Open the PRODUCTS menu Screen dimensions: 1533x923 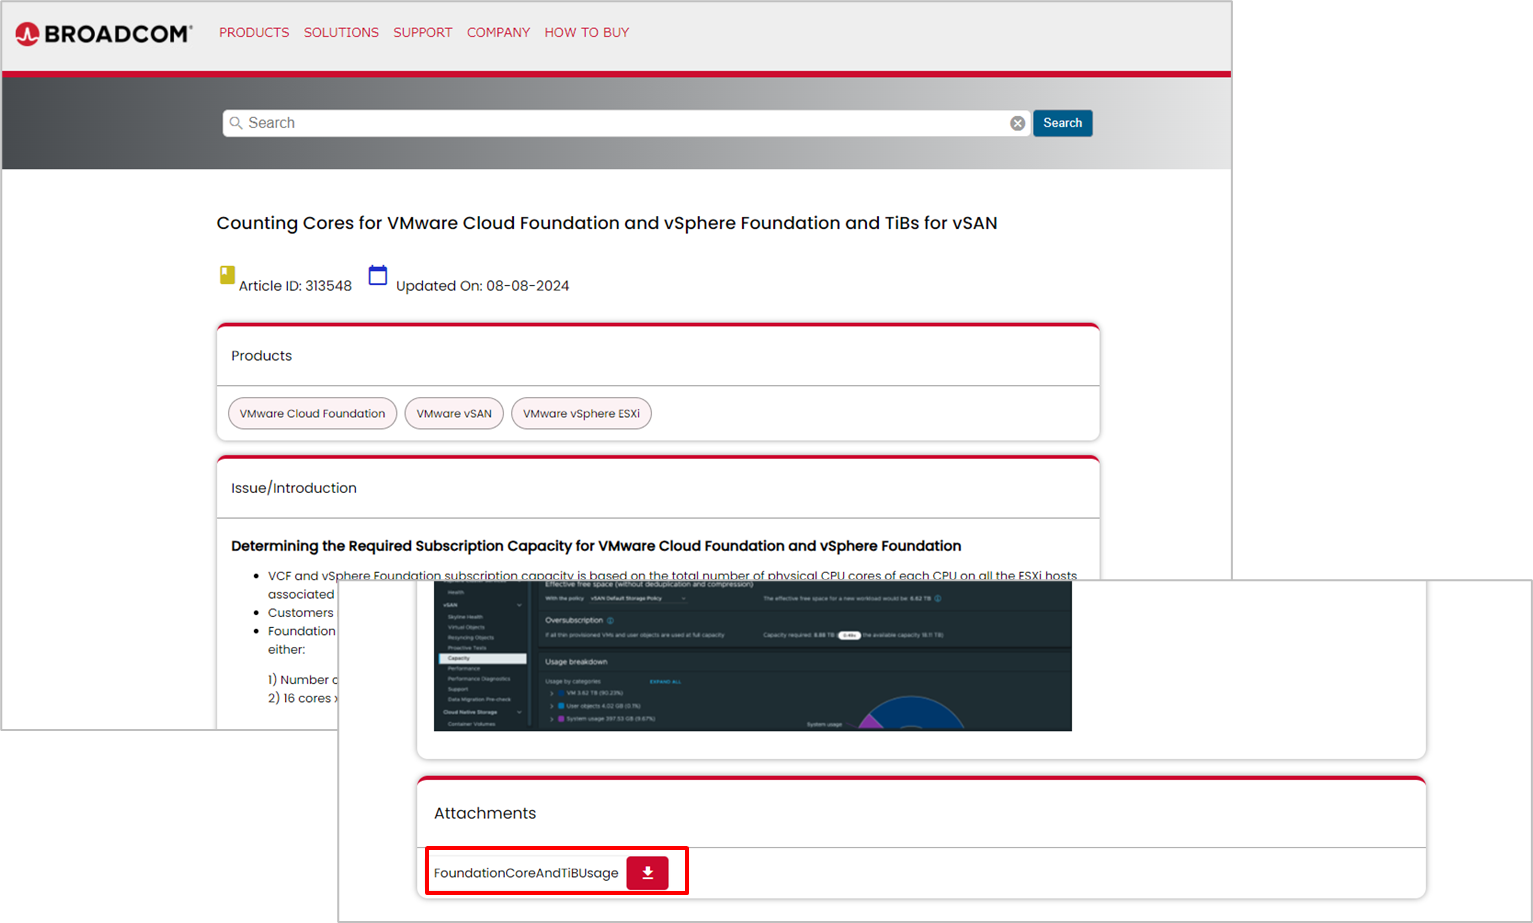coord(254,33)
